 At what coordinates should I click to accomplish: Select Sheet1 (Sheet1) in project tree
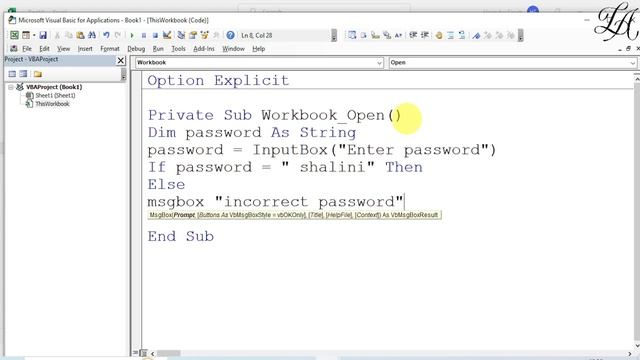[55, 96]
